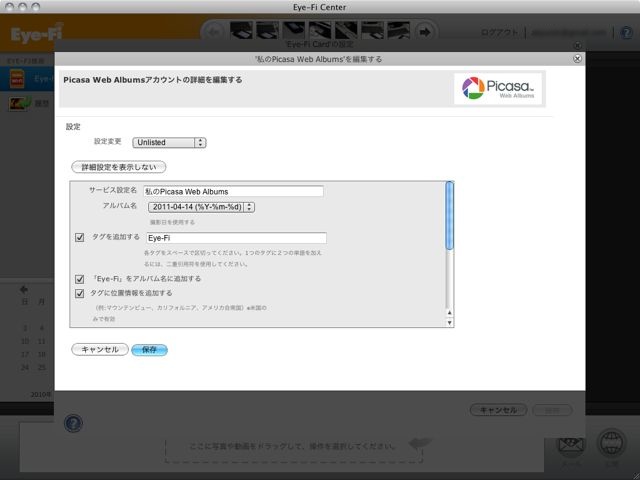Click the Eye-Fi tag text field
The image size is (640, 480).
point(236,238)
